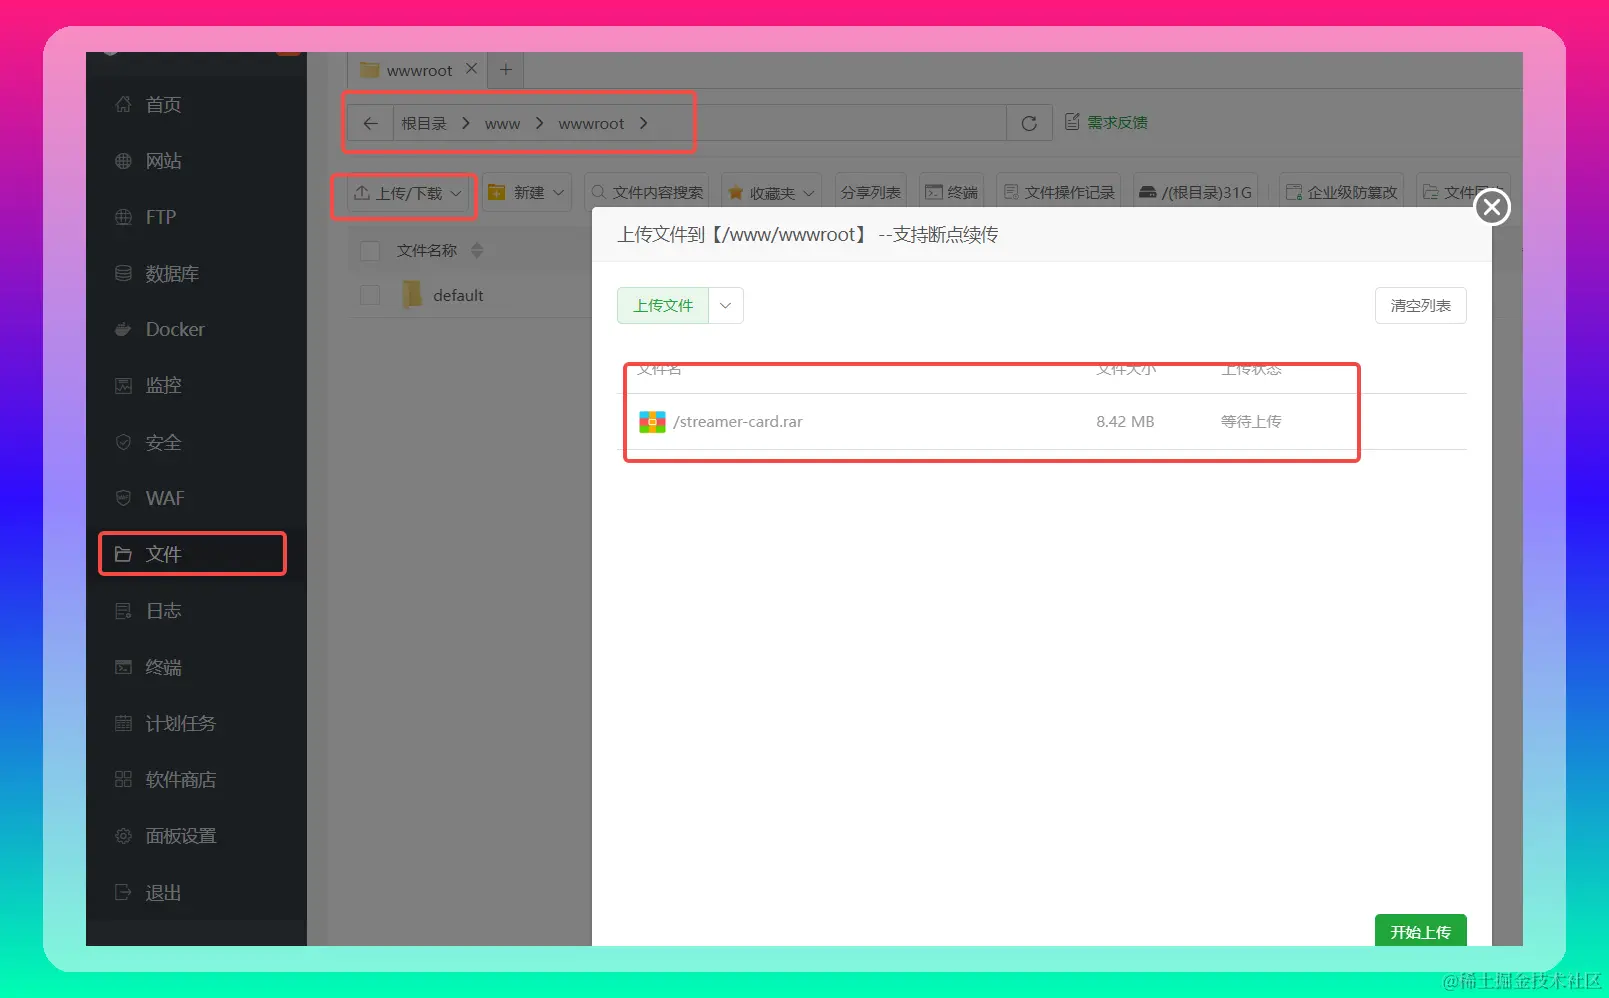Add a new tab with plus button
1609x998 pixels.
coord(506,70)
